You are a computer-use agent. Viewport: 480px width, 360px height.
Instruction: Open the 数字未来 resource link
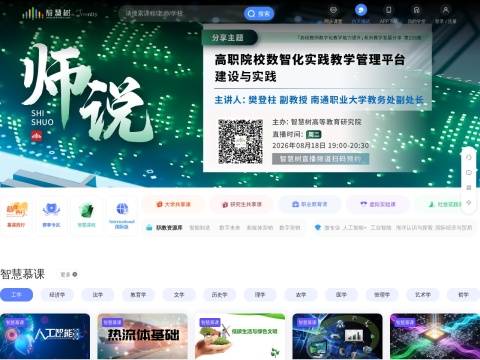coord(230,228)
